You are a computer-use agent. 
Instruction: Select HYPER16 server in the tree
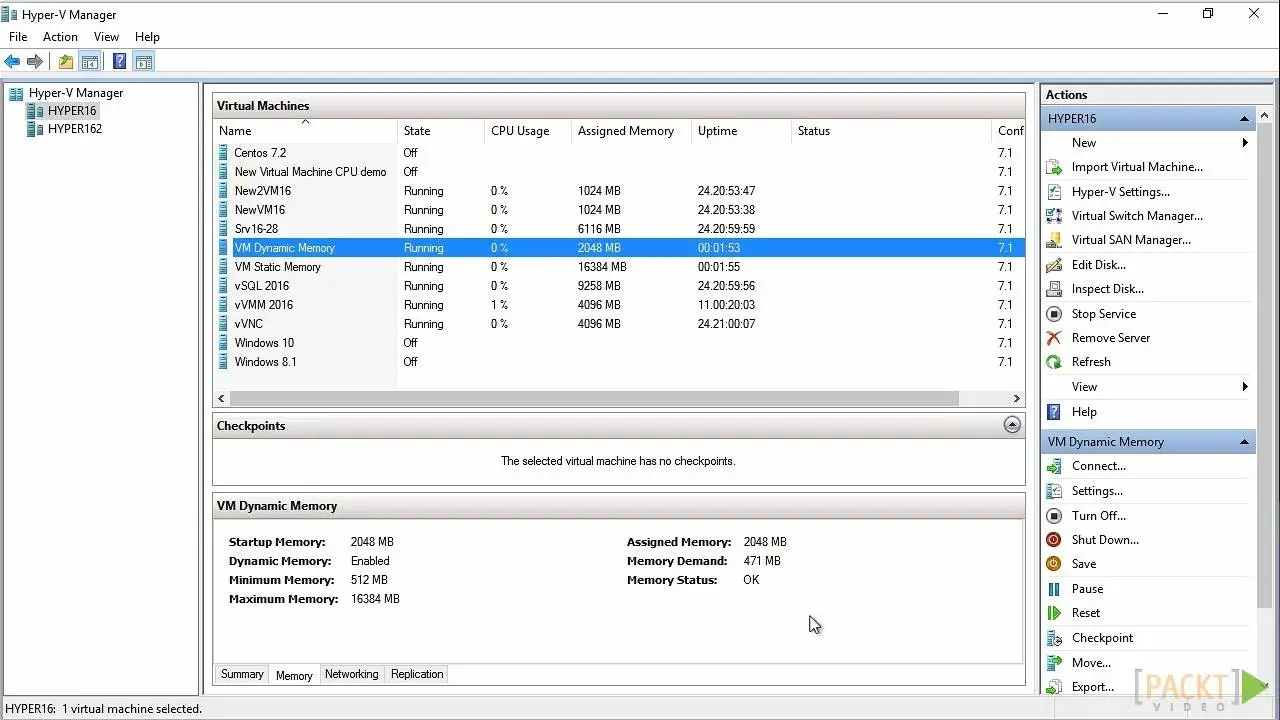pos(72,111)
